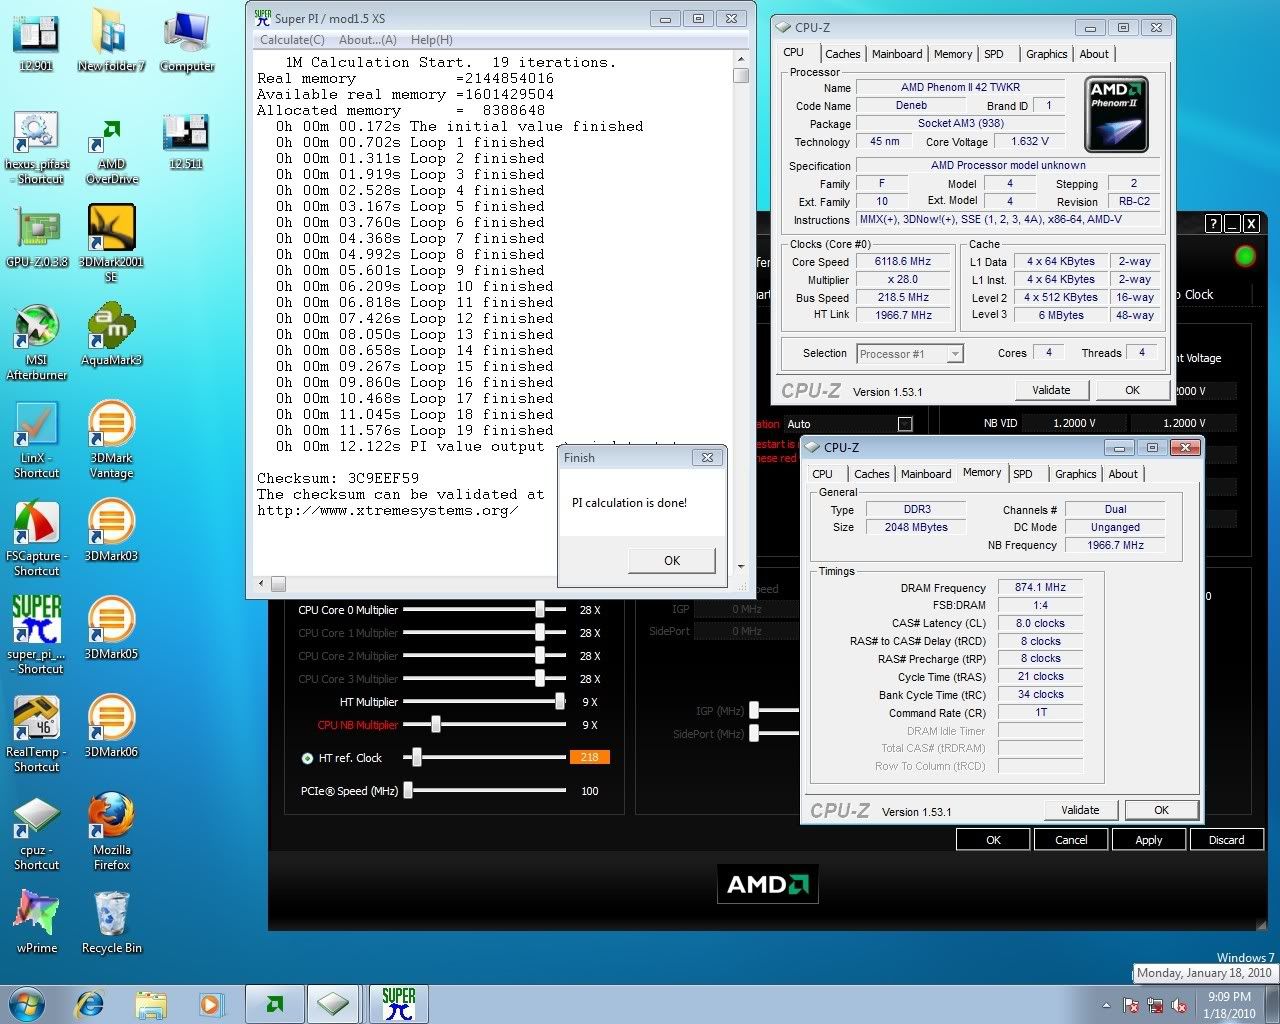Launch the MSI Afterburner desktop icon

click(36, 342)
